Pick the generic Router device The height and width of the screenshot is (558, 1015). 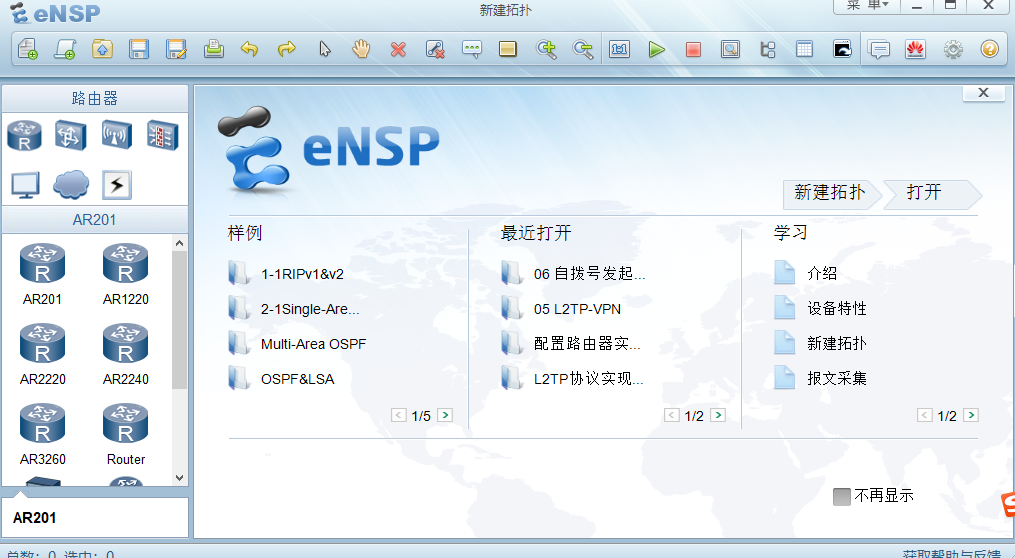click(x=126, y=434)
